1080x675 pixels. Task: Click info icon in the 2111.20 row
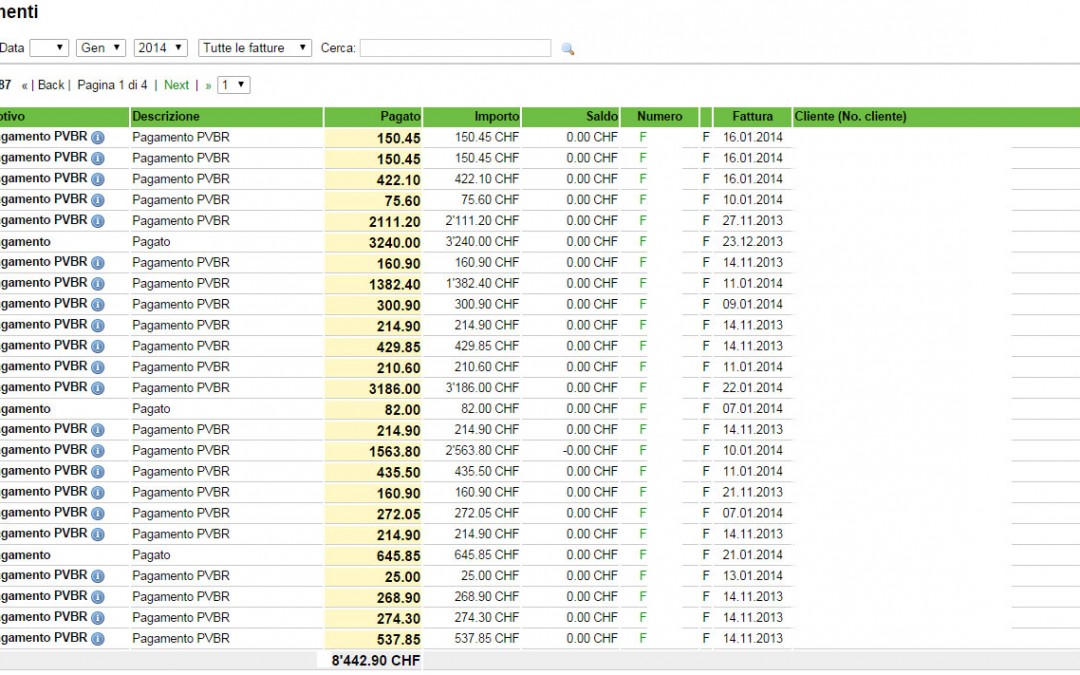(x=97, y=221)
